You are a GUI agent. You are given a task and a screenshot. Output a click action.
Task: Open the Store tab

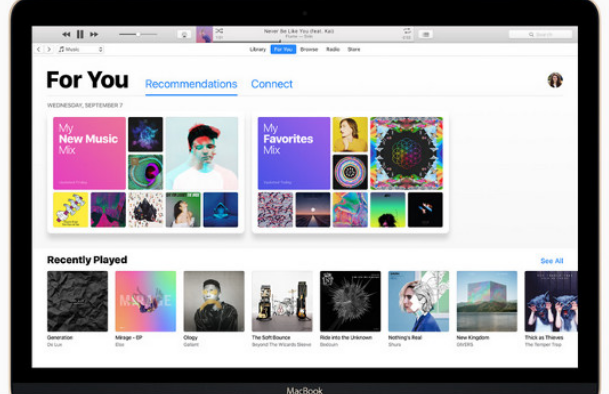(354, 49)
